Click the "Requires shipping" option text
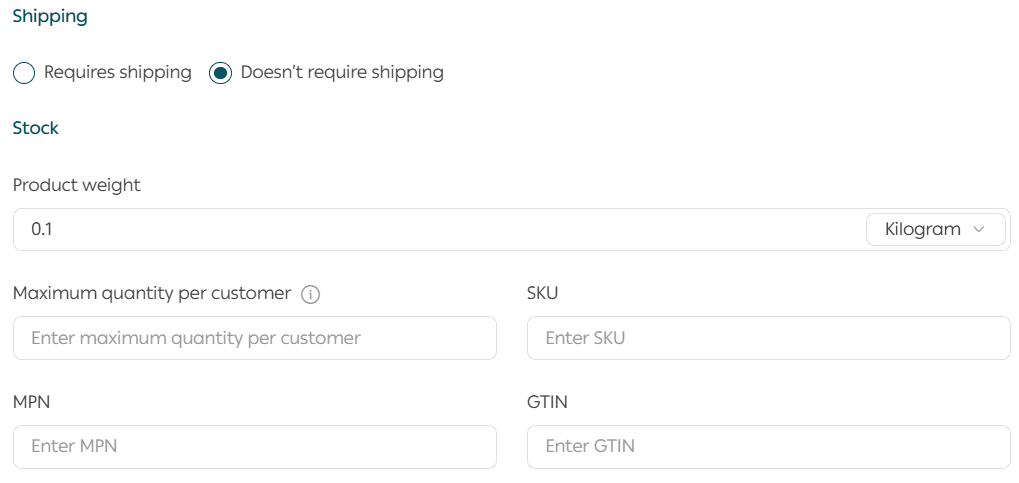Viewport: 1019px width, 483px height. pyautogui.click(x=118, y=72)
